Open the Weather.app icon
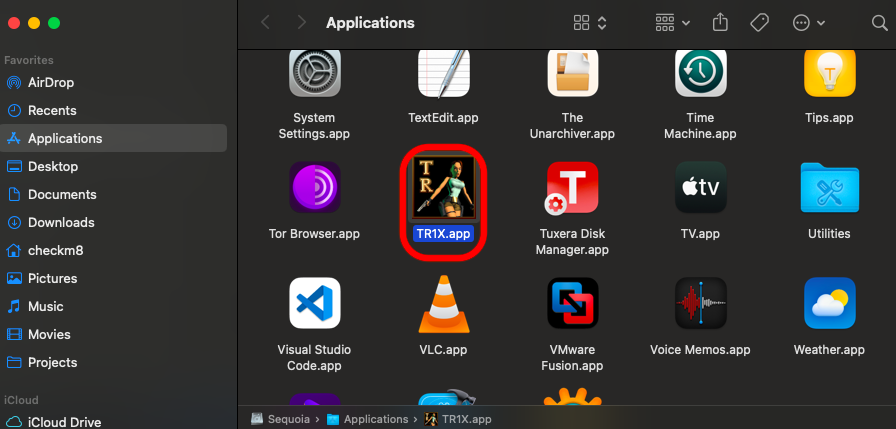896x429 pixels. coord(829,304)
